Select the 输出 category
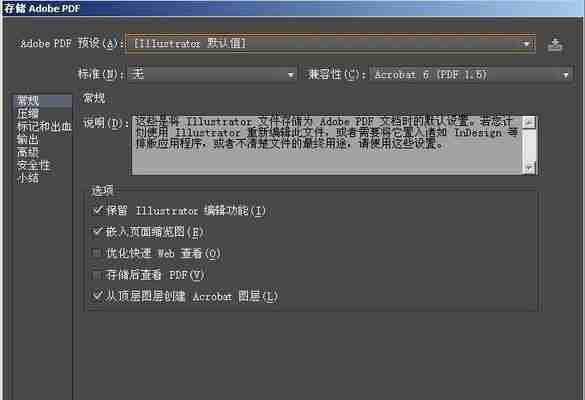The width and height of the screenshot is (585, 400). (x=28, y=139)
